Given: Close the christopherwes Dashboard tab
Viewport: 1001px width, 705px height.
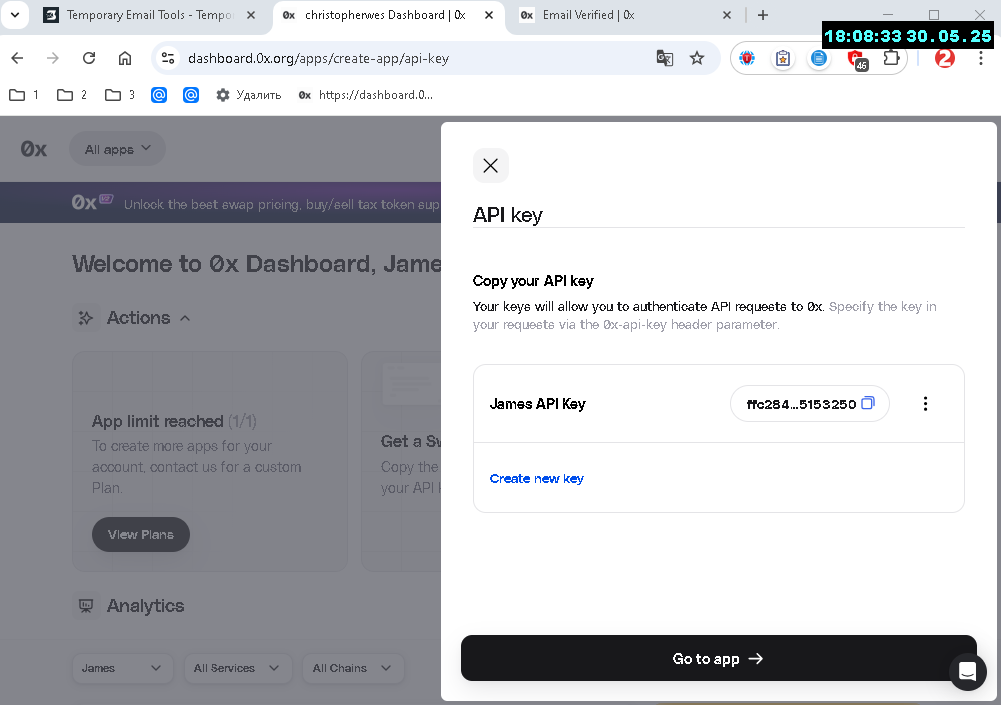Looking at the screenshot, I should pyautogui.click(x=489, y=15).
